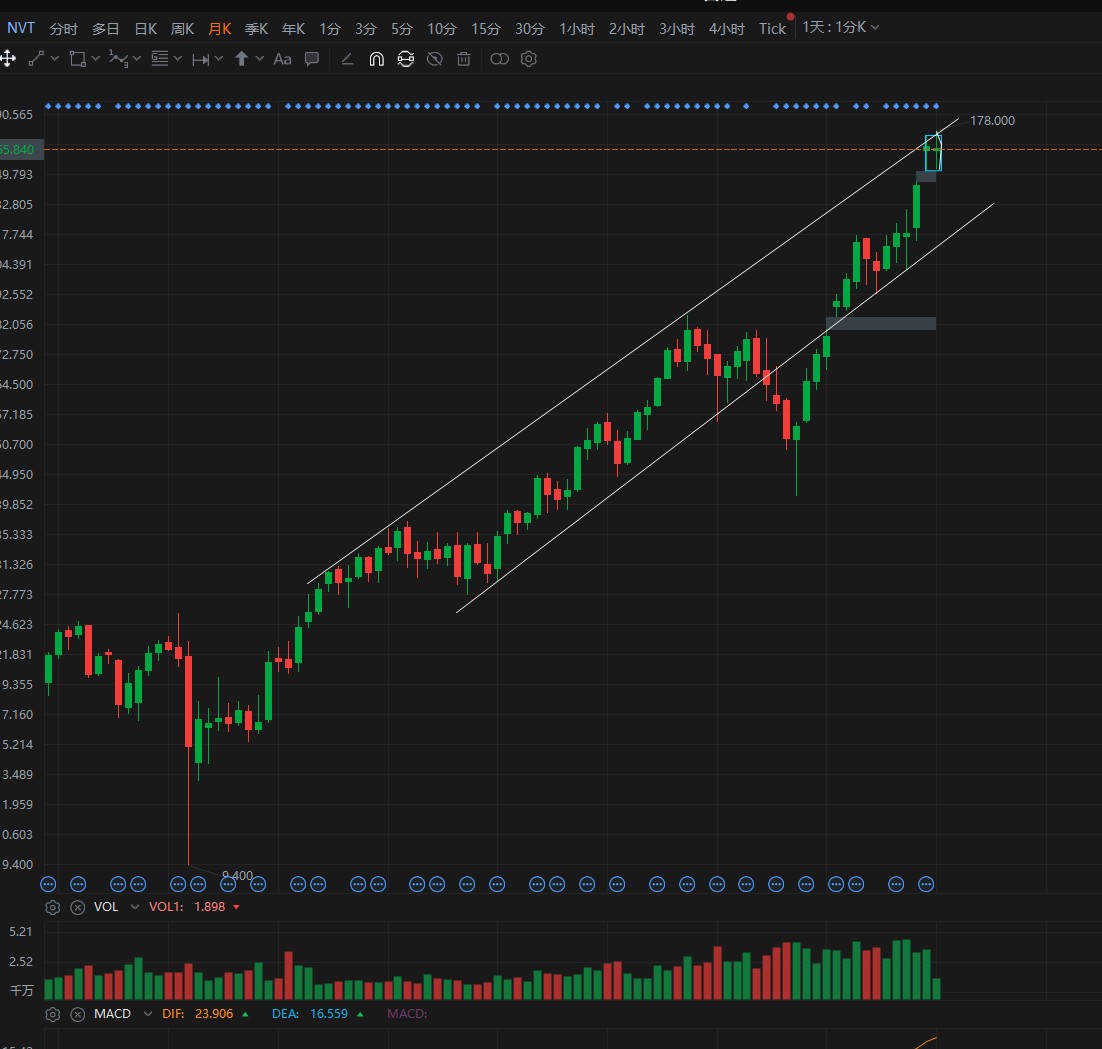Image resolution: width=1102 pixels, height=1049 pixels.
Task: Switch to 5分 five-minute interval
Action: (401, 29)
